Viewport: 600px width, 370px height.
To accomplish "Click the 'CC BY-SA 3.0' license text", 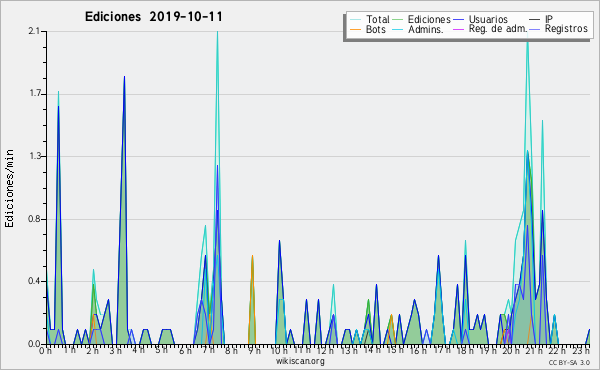I will coord(569,363).
